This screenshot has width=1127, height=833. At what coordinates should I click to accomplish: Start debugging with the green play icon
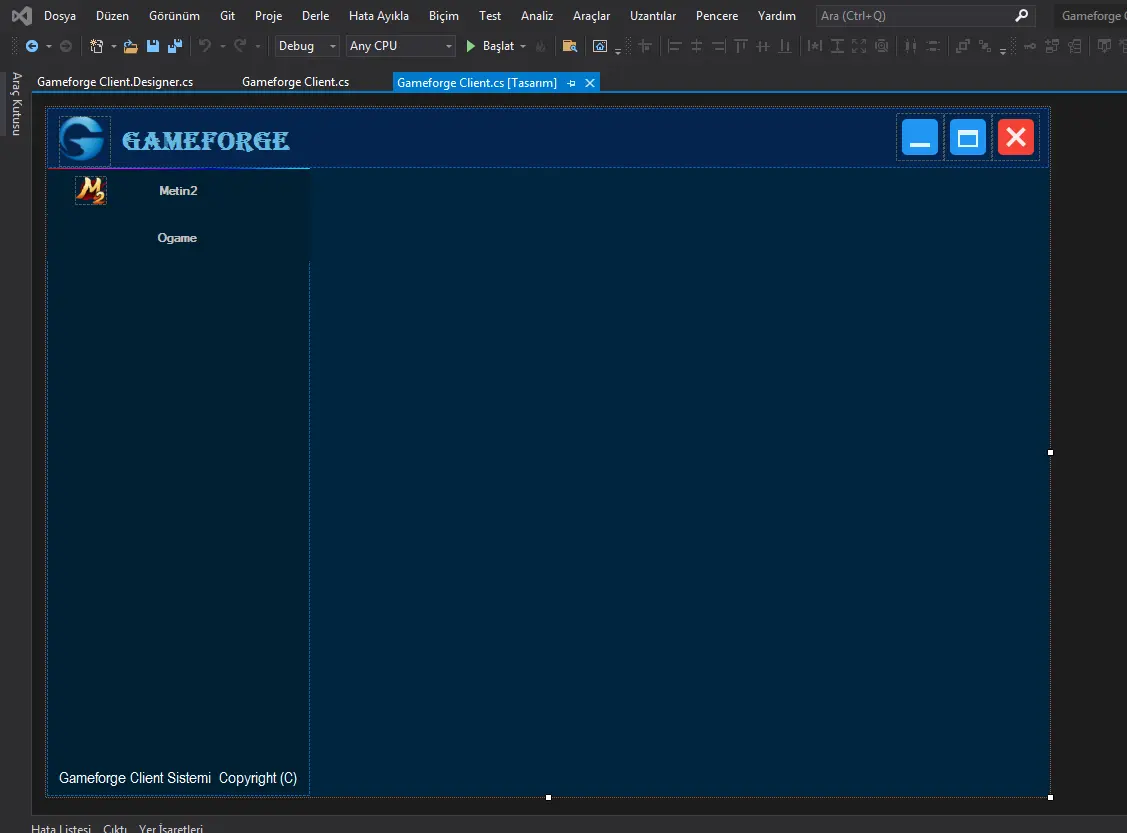[x=471, y=46]
